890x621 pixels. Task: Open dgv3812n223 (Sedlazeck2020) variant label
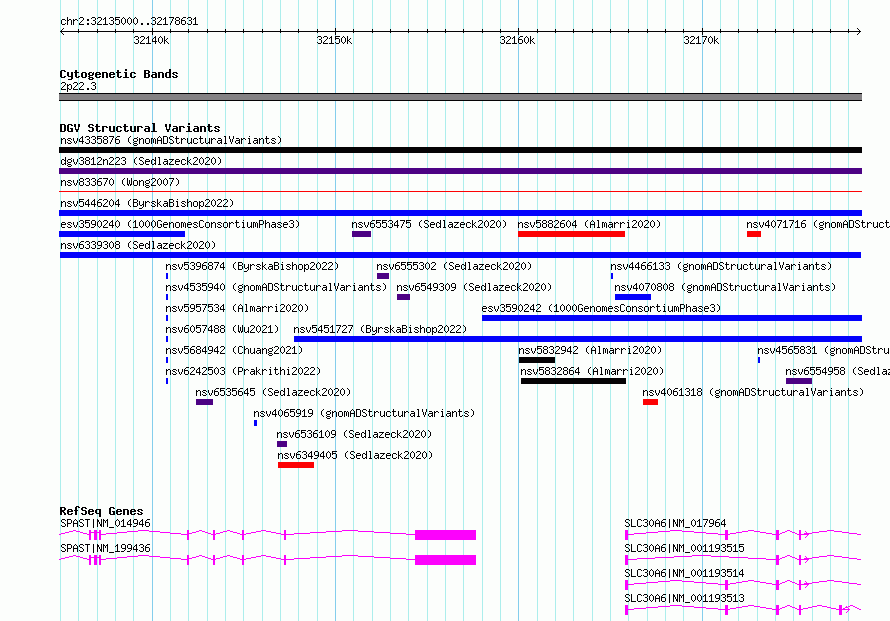141,161
